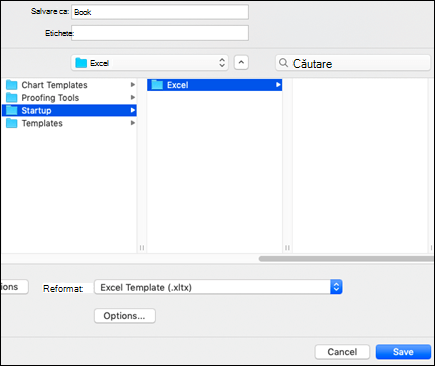Click the Templates folder icon
The image size is (435, 366).
[12, 123]
